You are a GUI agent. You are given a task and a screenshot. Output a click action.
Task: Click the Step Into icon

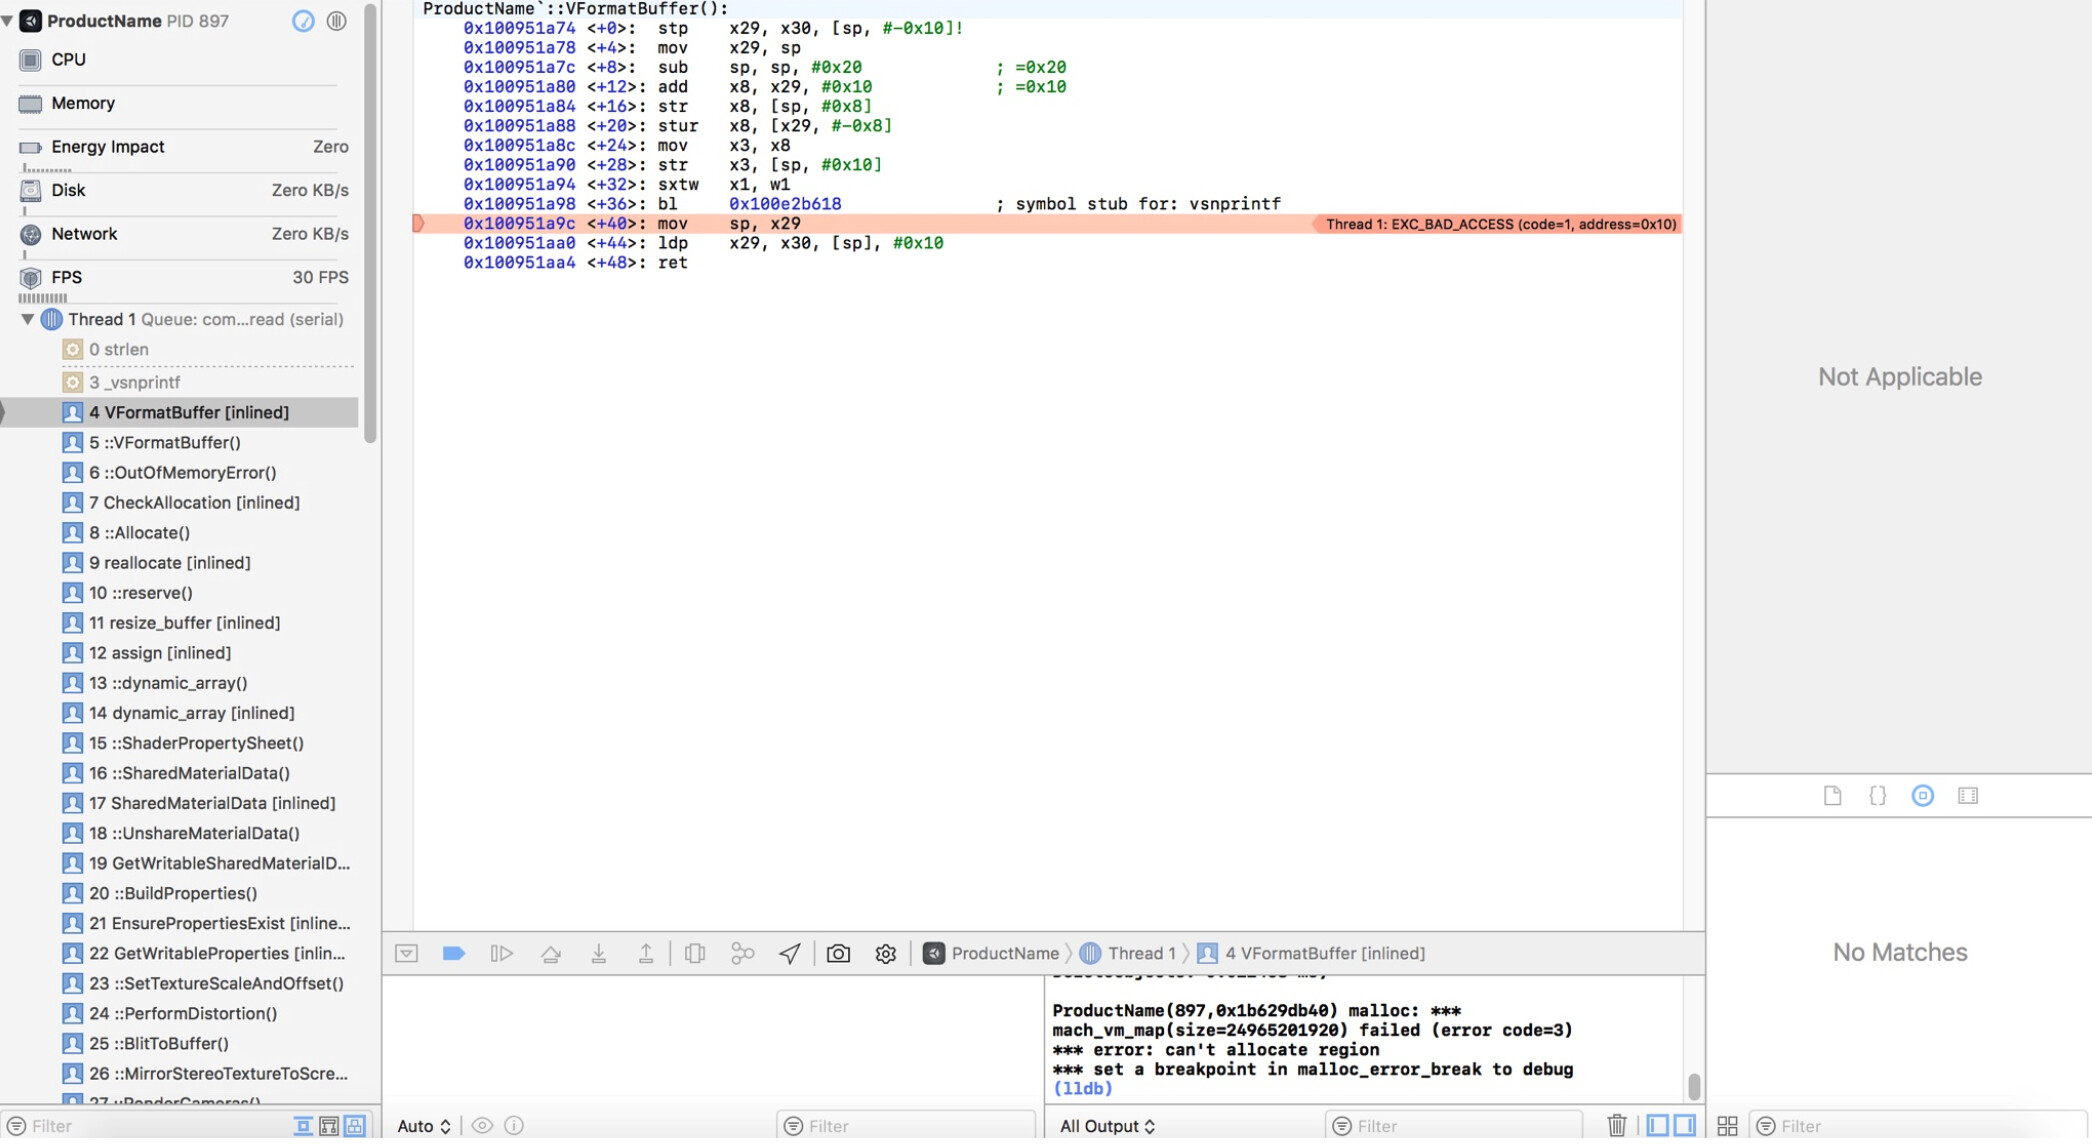598,953
